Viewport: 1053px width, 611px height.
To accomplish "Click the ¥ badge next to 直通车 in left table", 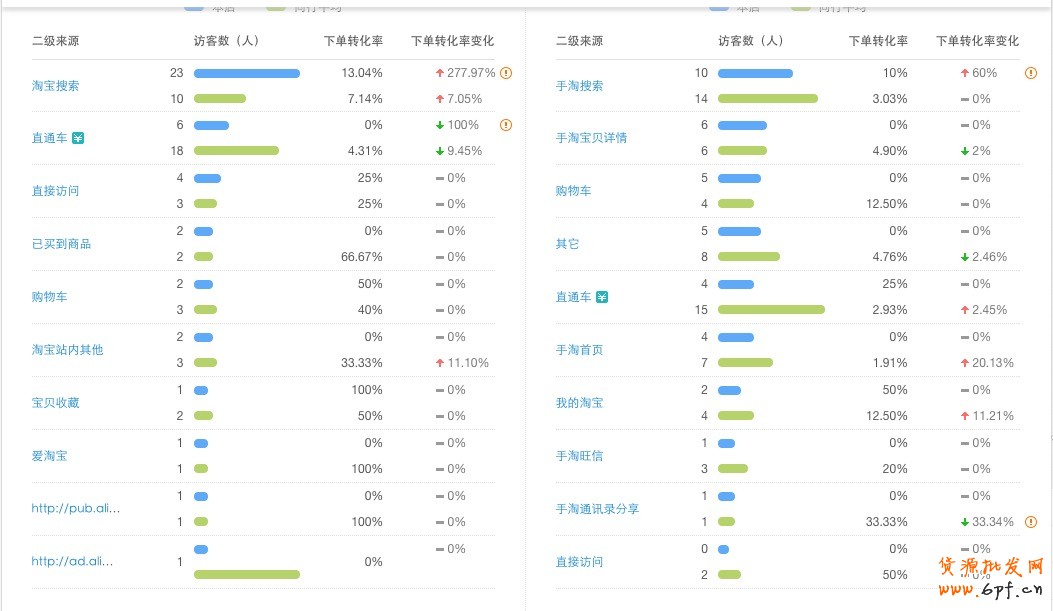I will 77,138.
